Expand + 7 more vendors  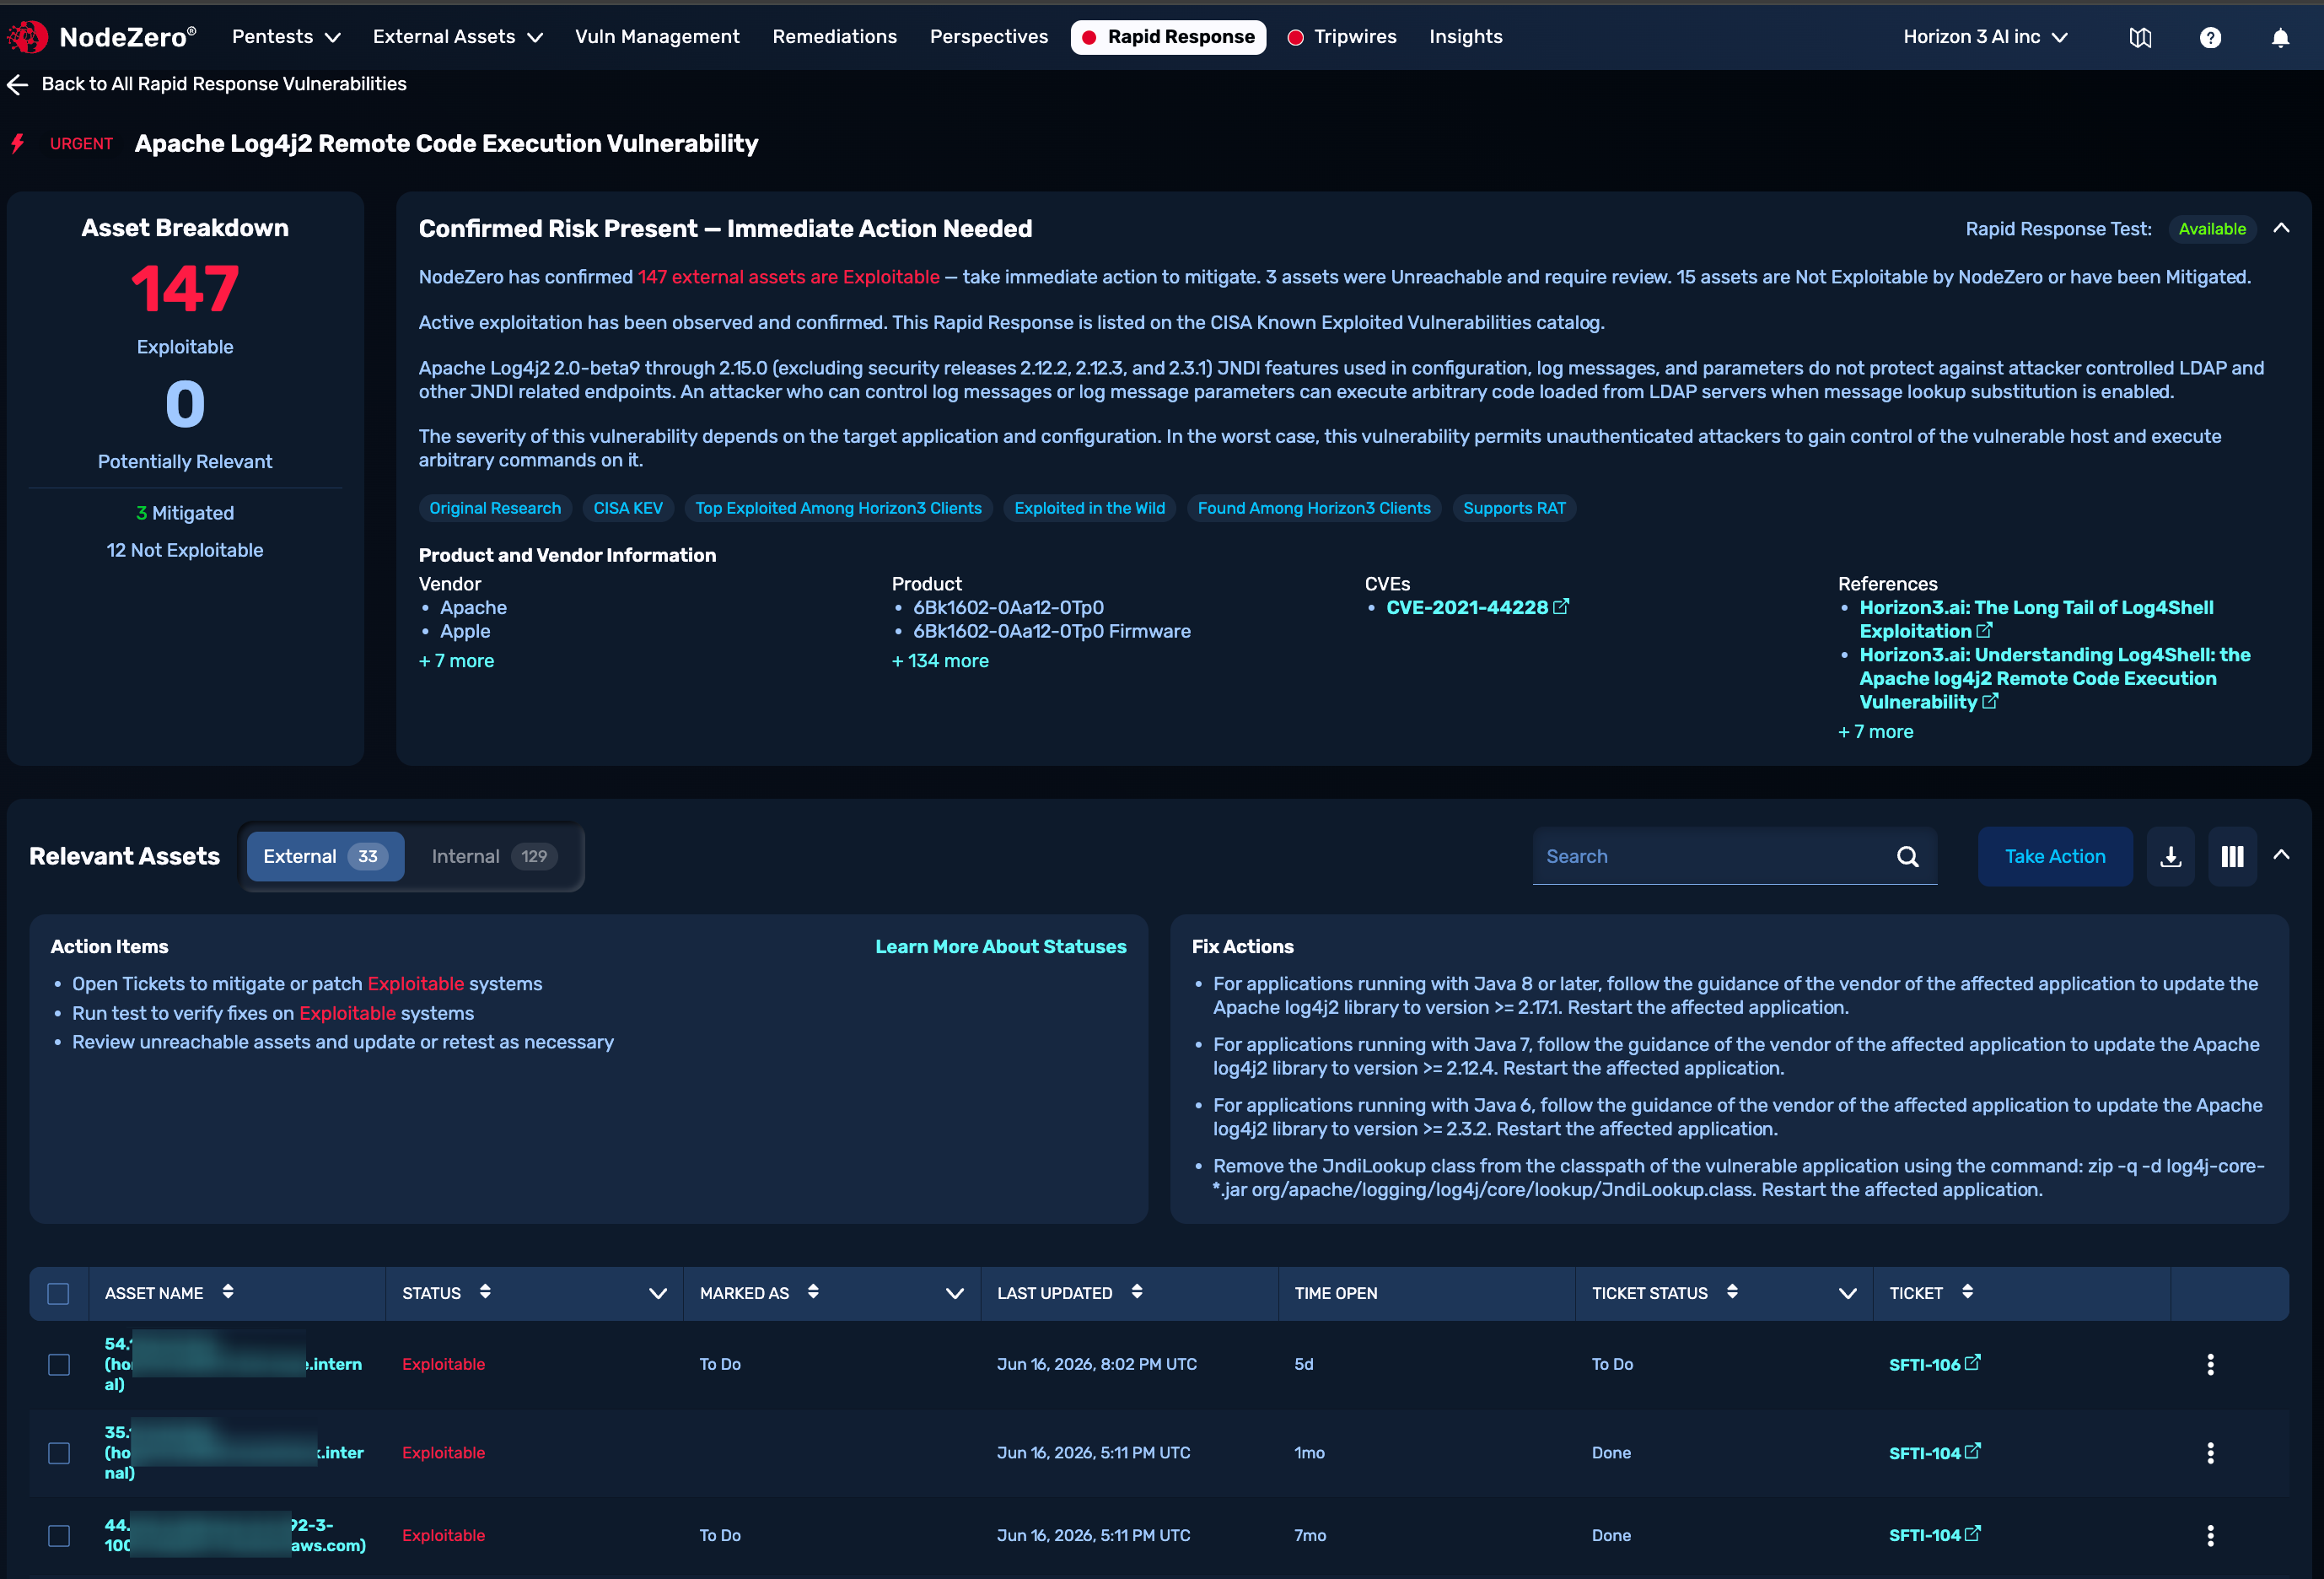click(x=456, y=661)
